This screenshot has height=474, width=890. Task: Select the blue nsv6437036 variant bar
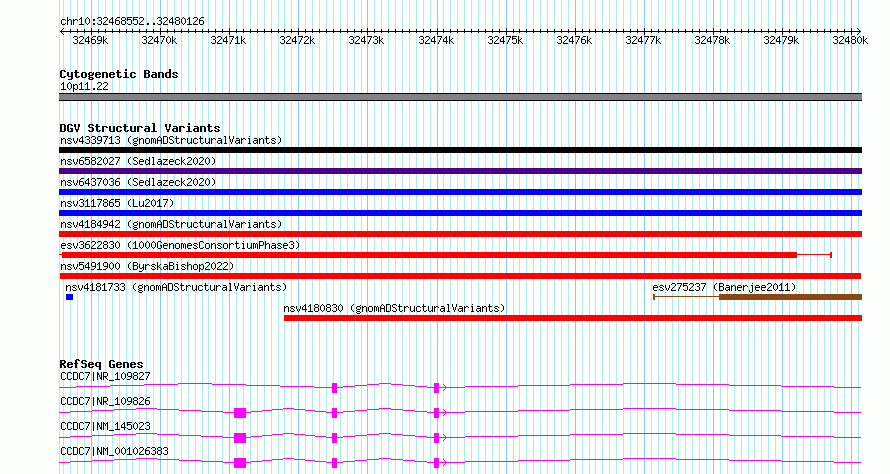click(460, 192)
